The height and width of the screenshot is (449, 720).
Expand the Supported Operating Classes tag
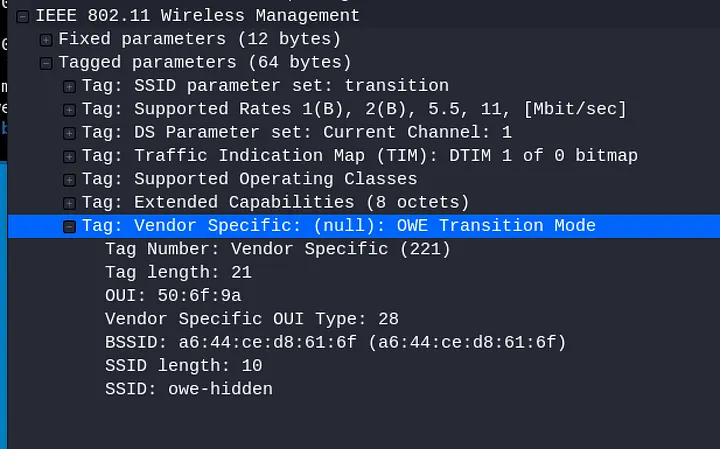(x=69, y=180)
